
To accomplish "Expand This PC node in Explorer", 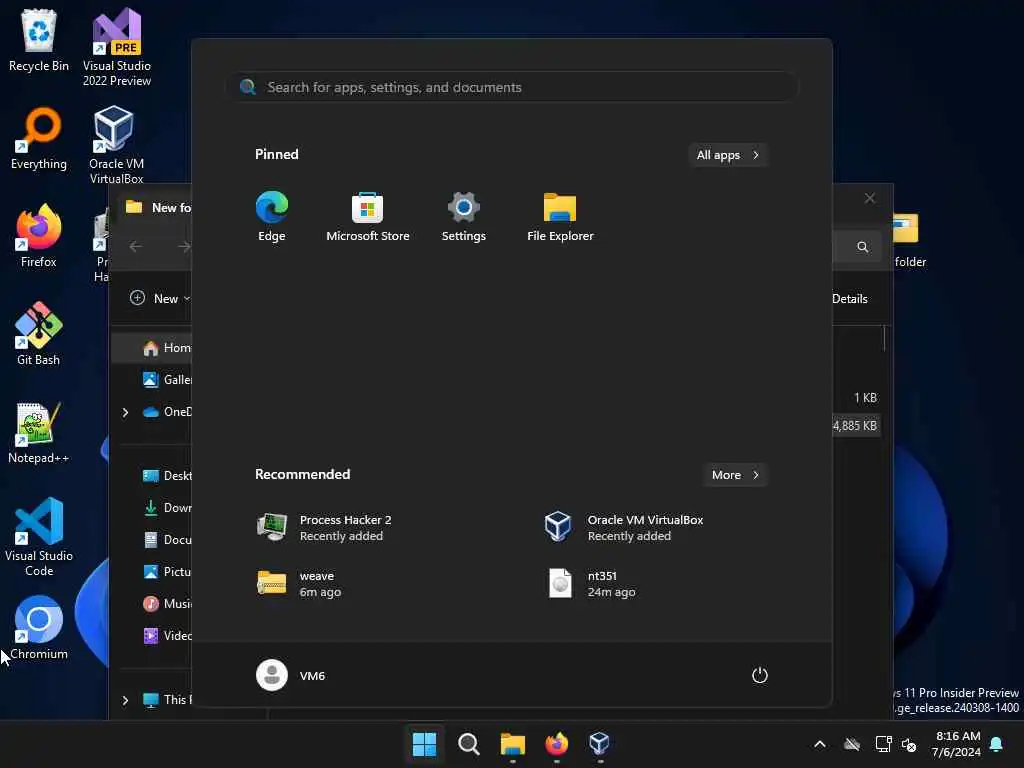I will click(125, 700).
